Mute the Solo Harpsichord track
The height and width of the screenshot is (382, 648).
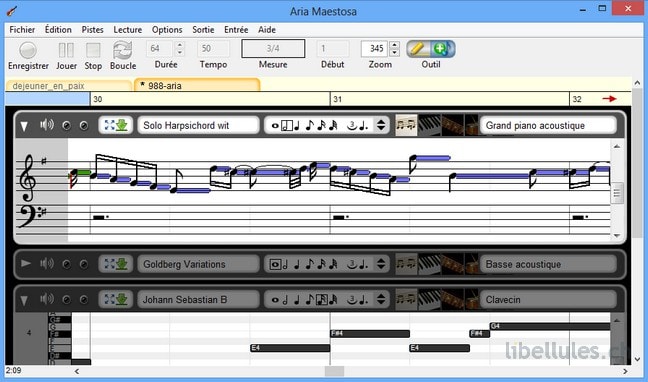coord(47,125)
